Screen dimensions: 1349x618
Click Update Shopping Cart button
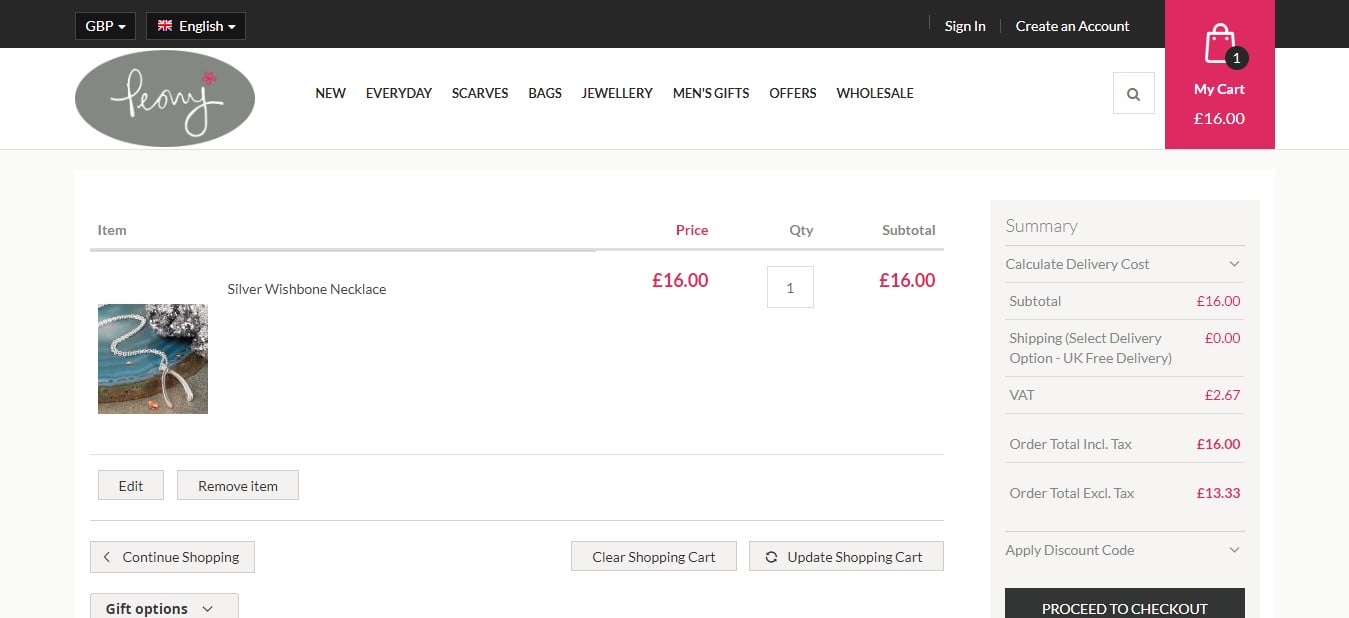(x=846, y=557)
